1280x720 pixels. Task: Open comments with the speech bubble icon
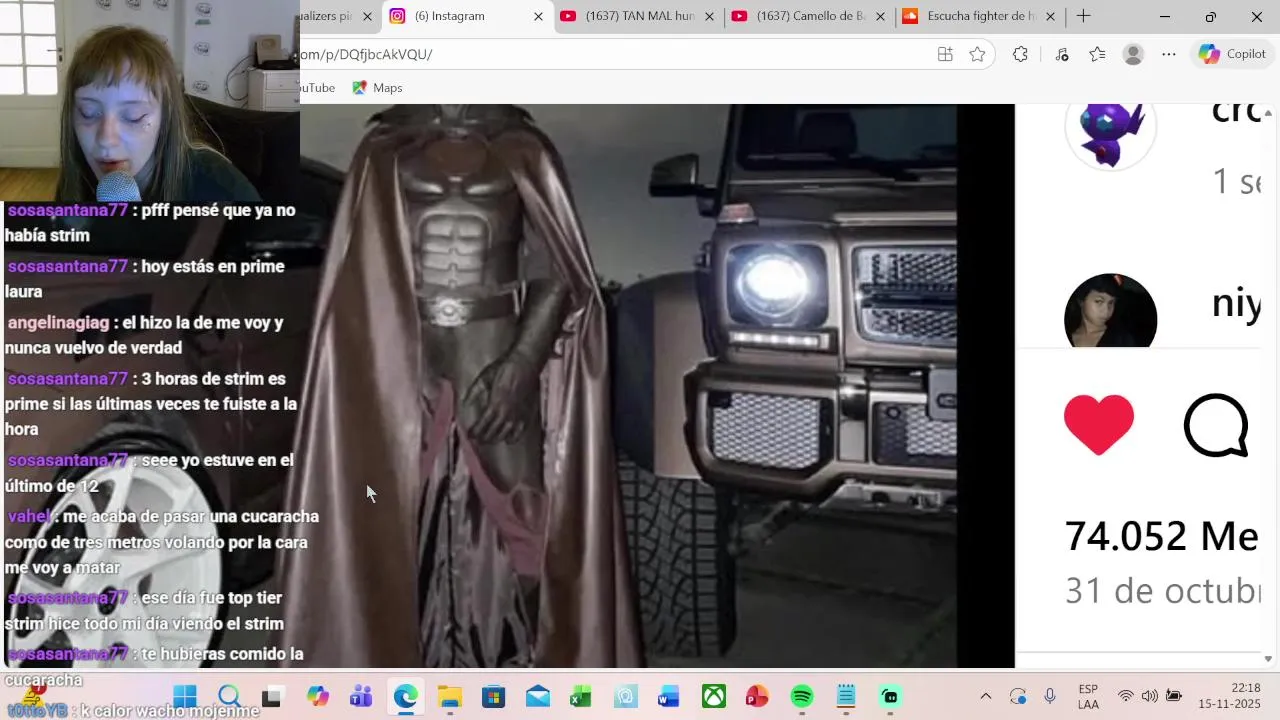point(1216,425)
